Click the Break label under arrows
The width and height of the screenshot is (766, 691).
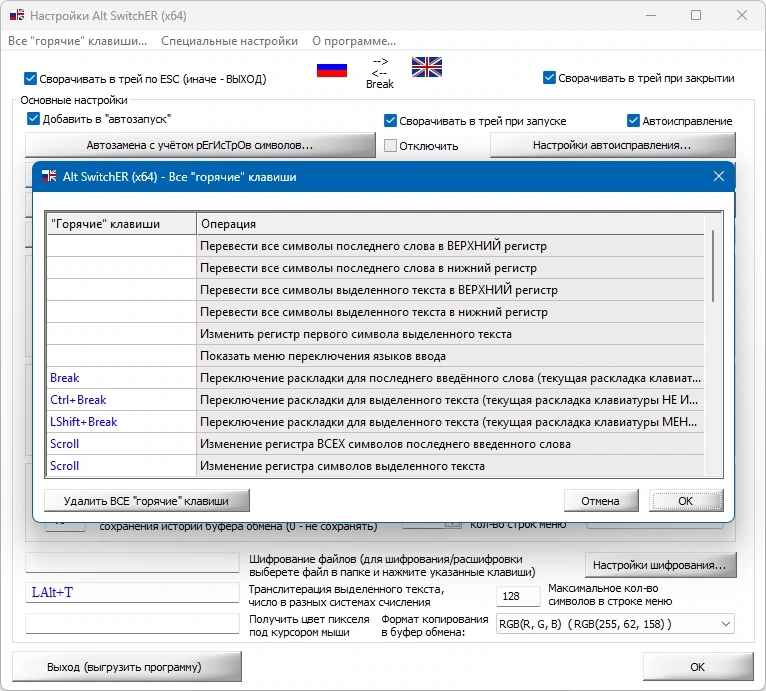click(380, 84)
